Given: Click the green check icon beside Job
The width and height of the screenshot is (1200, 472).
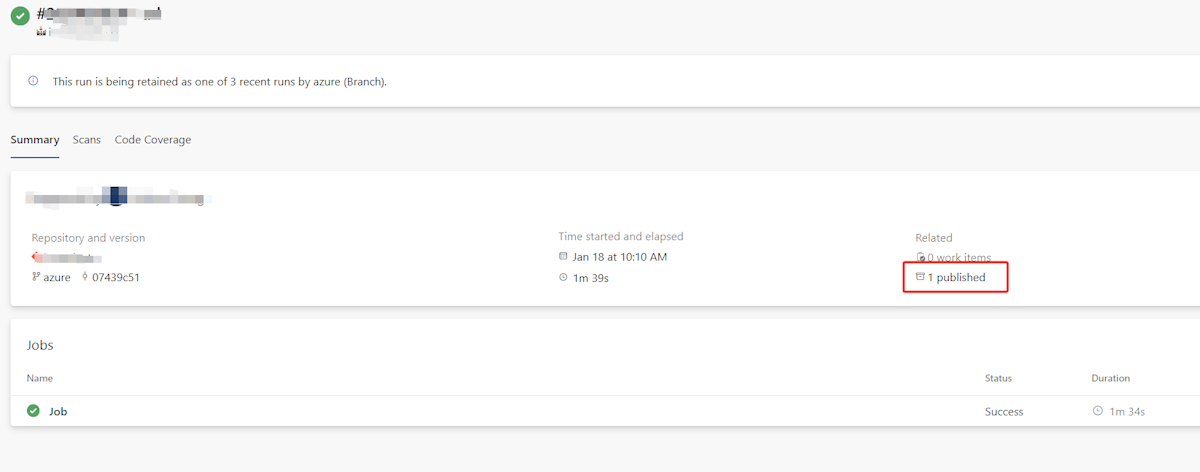Looking at the screenshot, I should 33,411.
